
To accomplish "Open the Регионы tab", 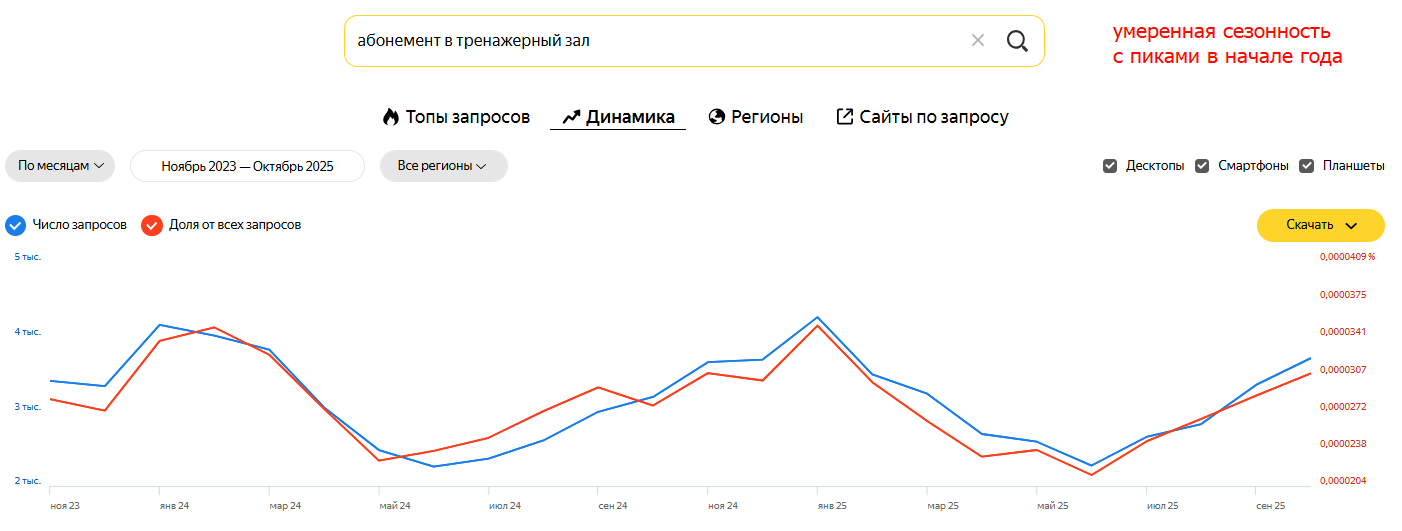I will [766, 117].
